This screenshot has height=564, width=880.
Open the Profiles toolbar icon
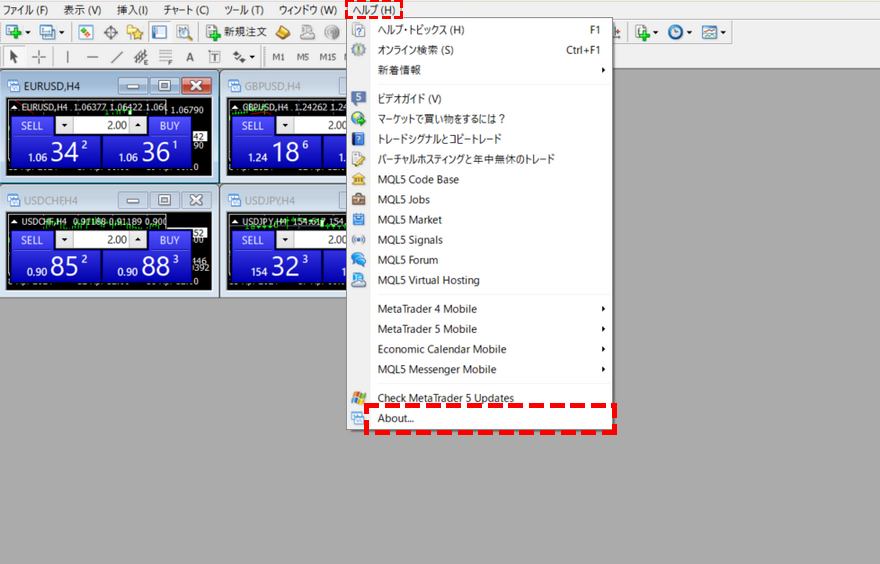tap(47, 32)
